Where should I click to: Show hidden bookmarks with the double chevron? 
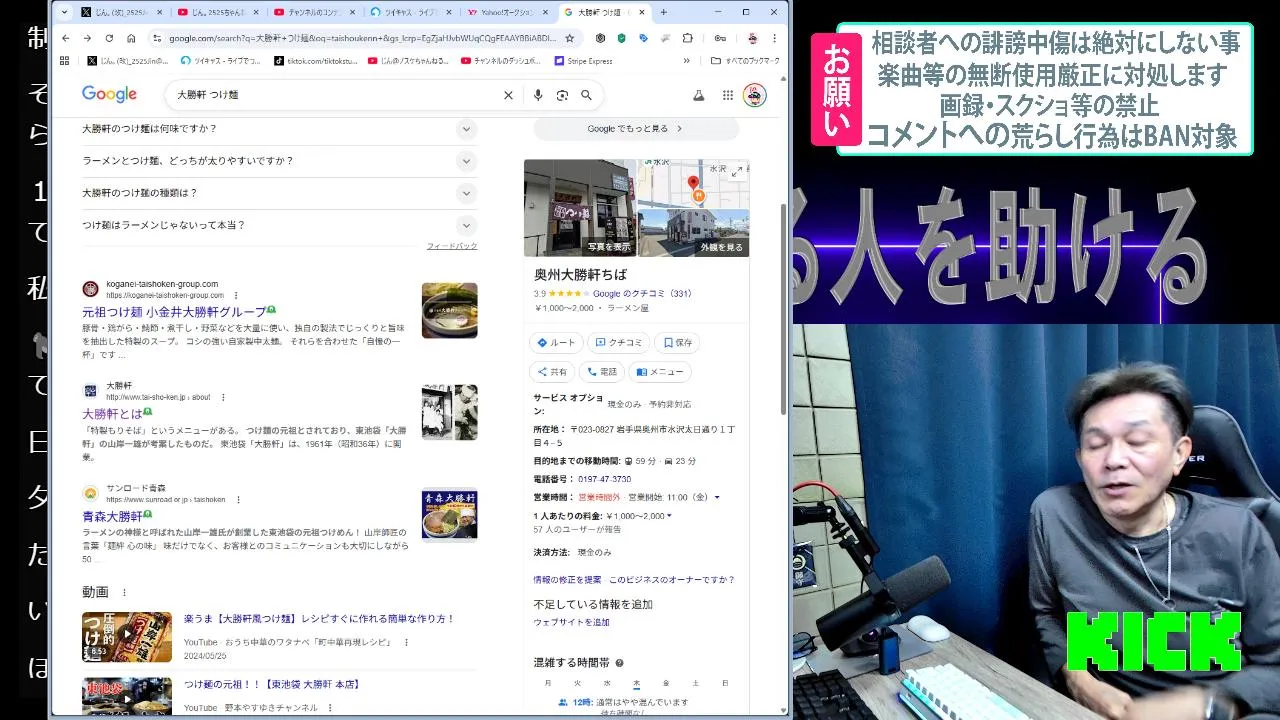(x=686, y=60)
